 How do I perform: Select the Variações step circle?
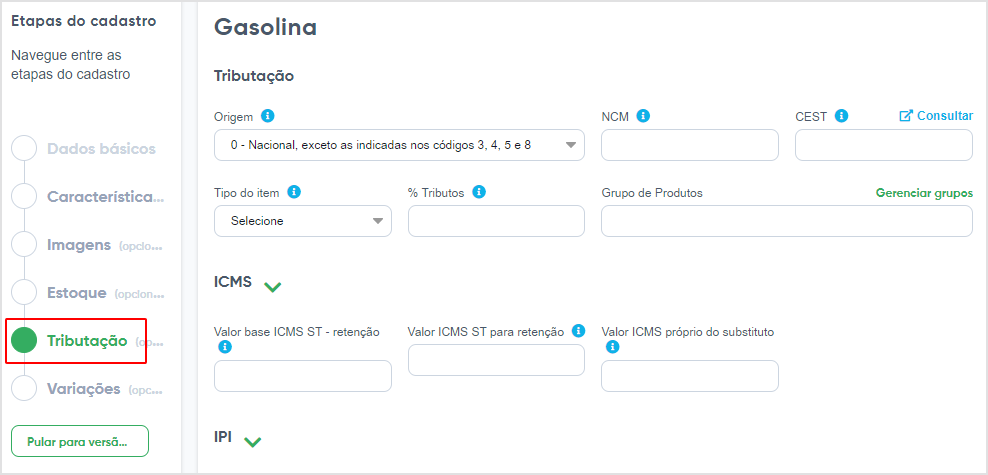(24, 389)
